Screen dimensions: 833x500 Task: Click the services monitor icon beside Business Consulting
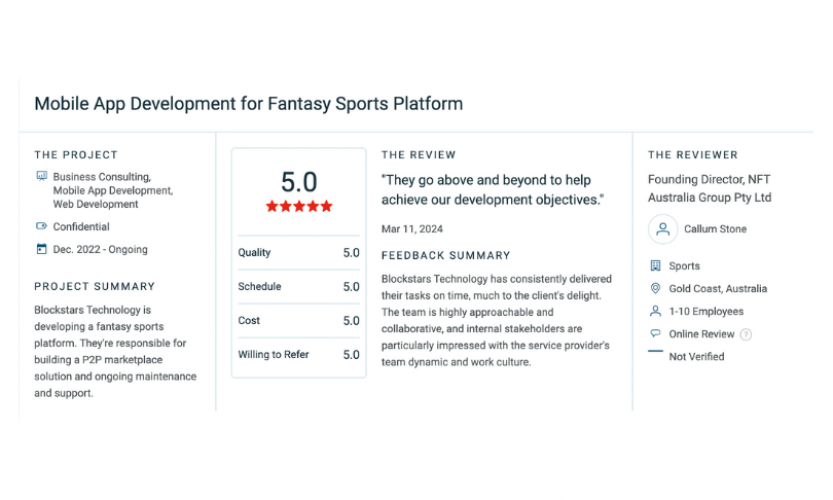coord(41,176)
